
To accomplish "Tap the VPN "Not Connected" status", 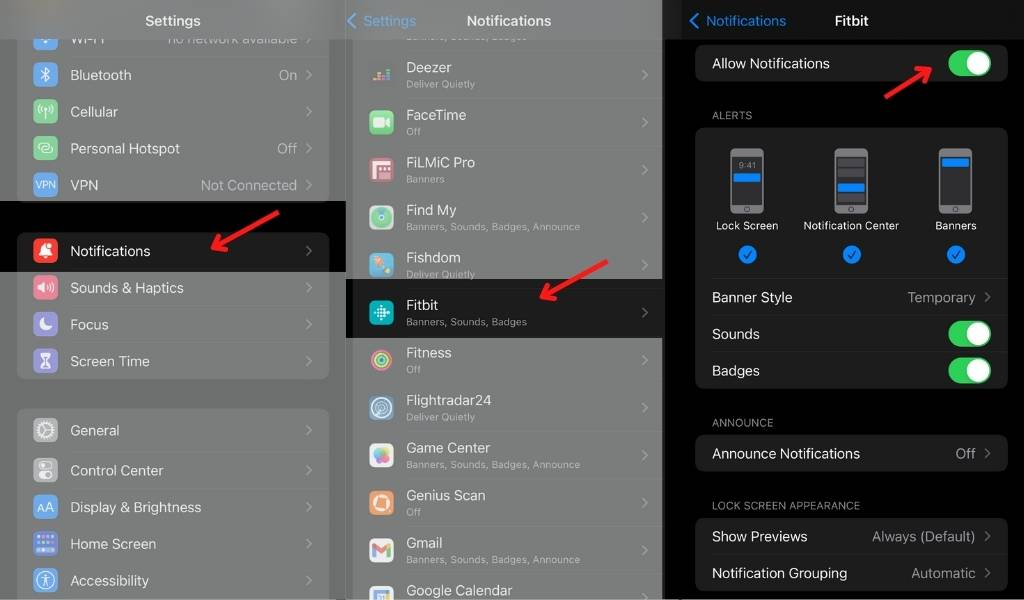I will [x=249, y=185].
